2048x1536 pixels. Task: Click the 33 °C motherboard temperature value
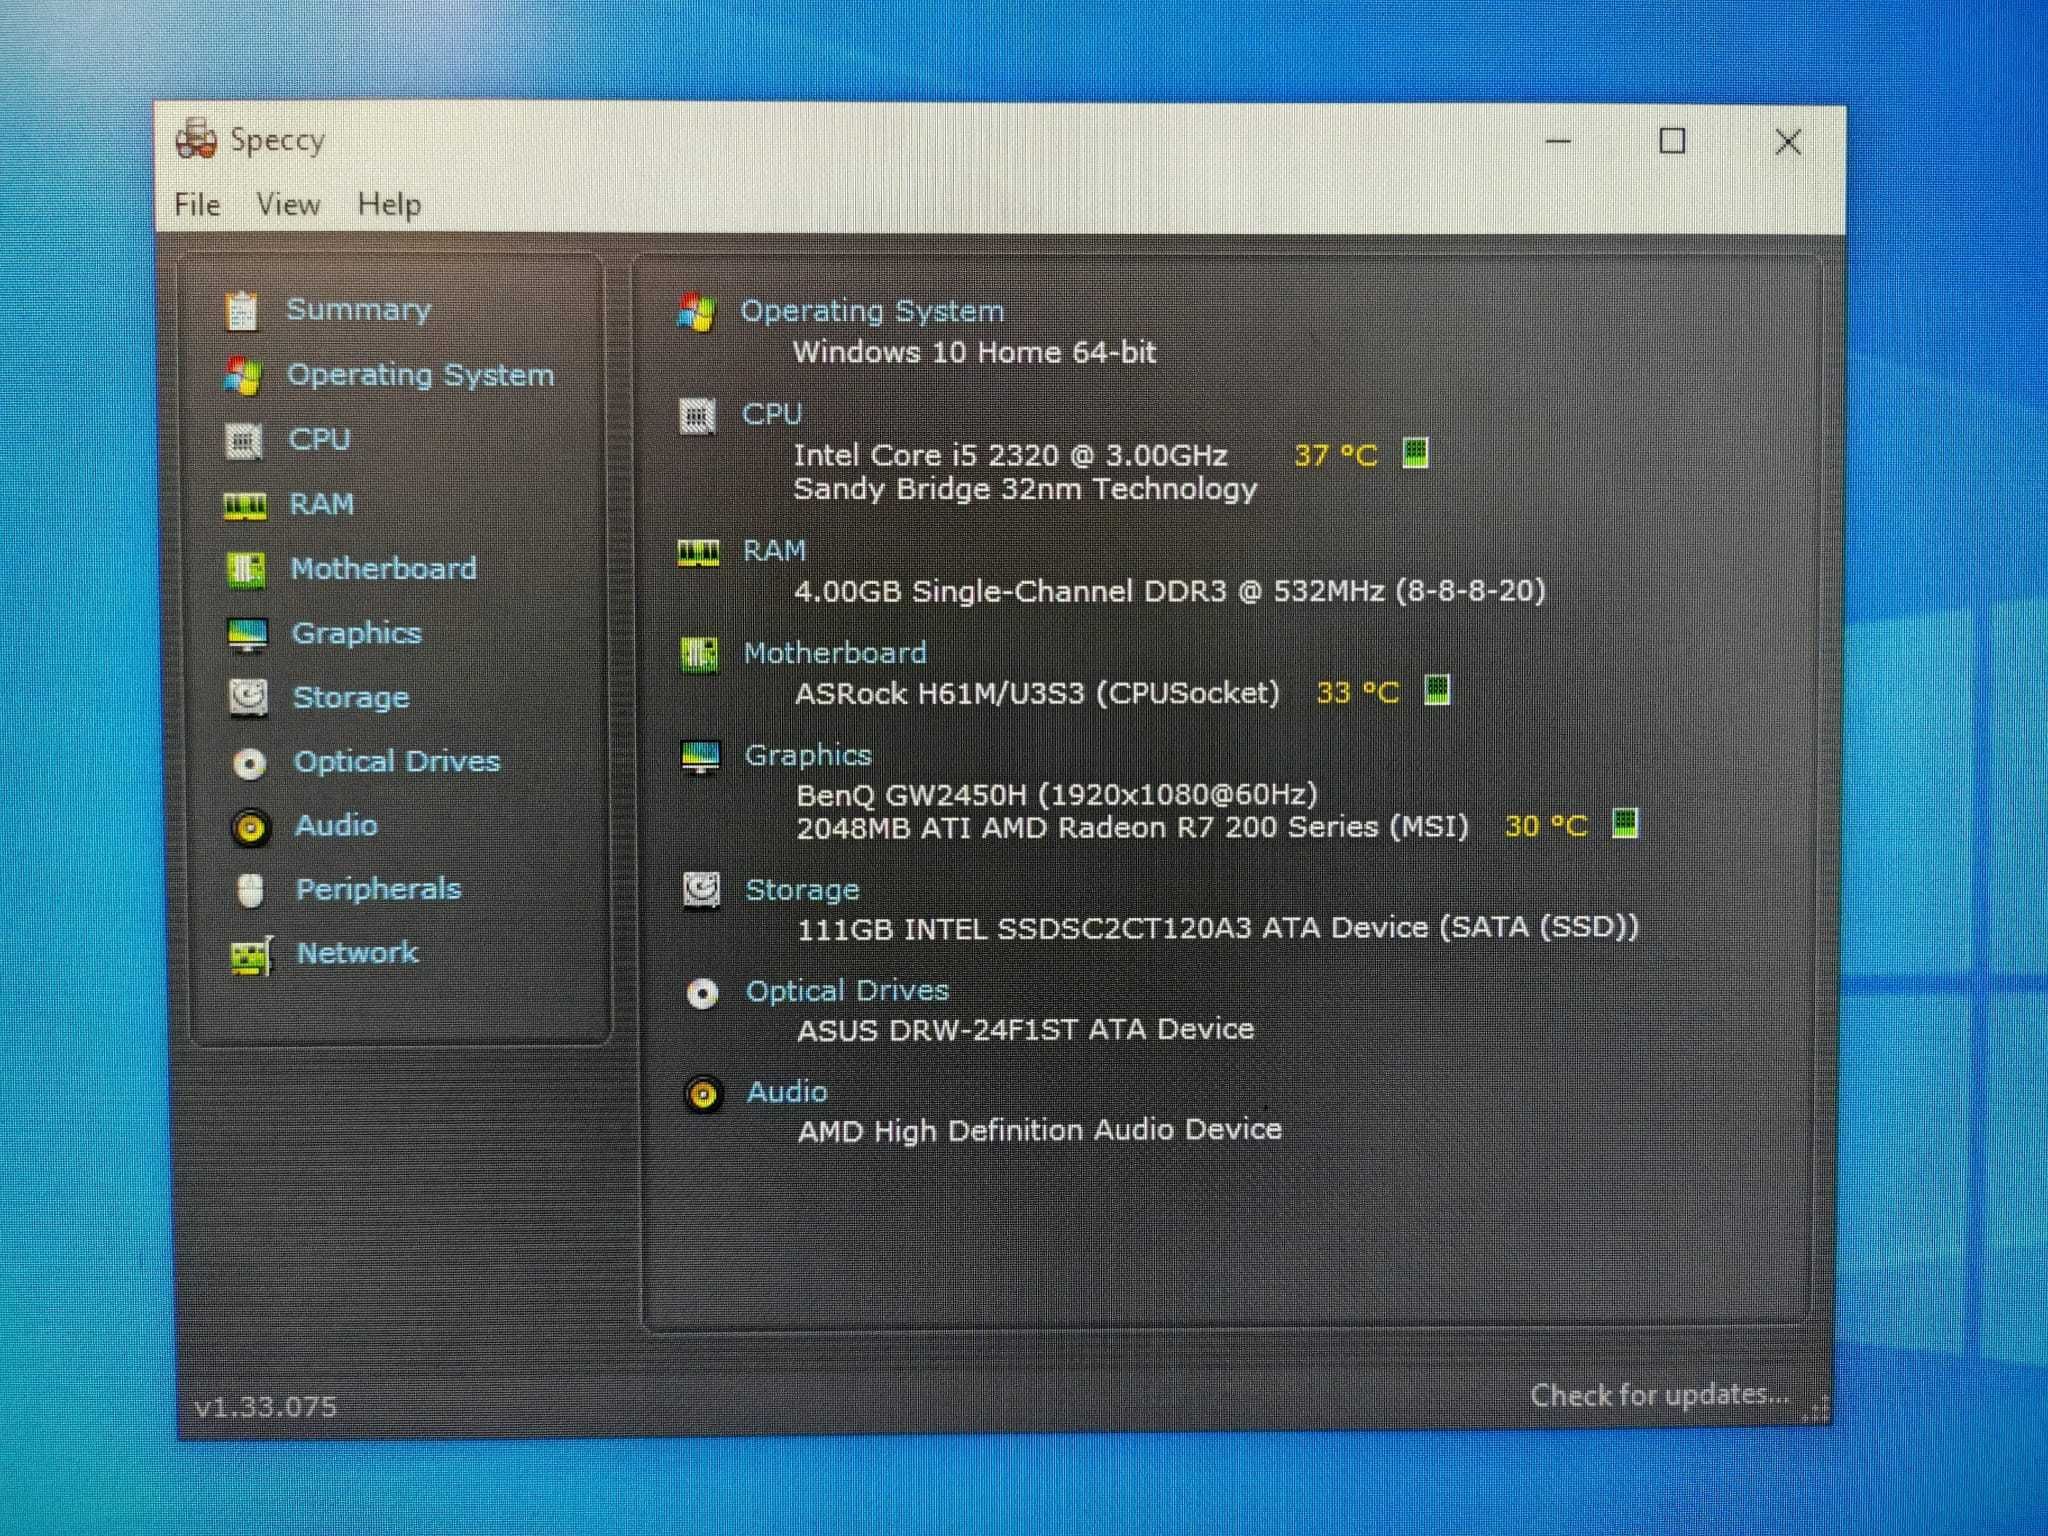1358,692
